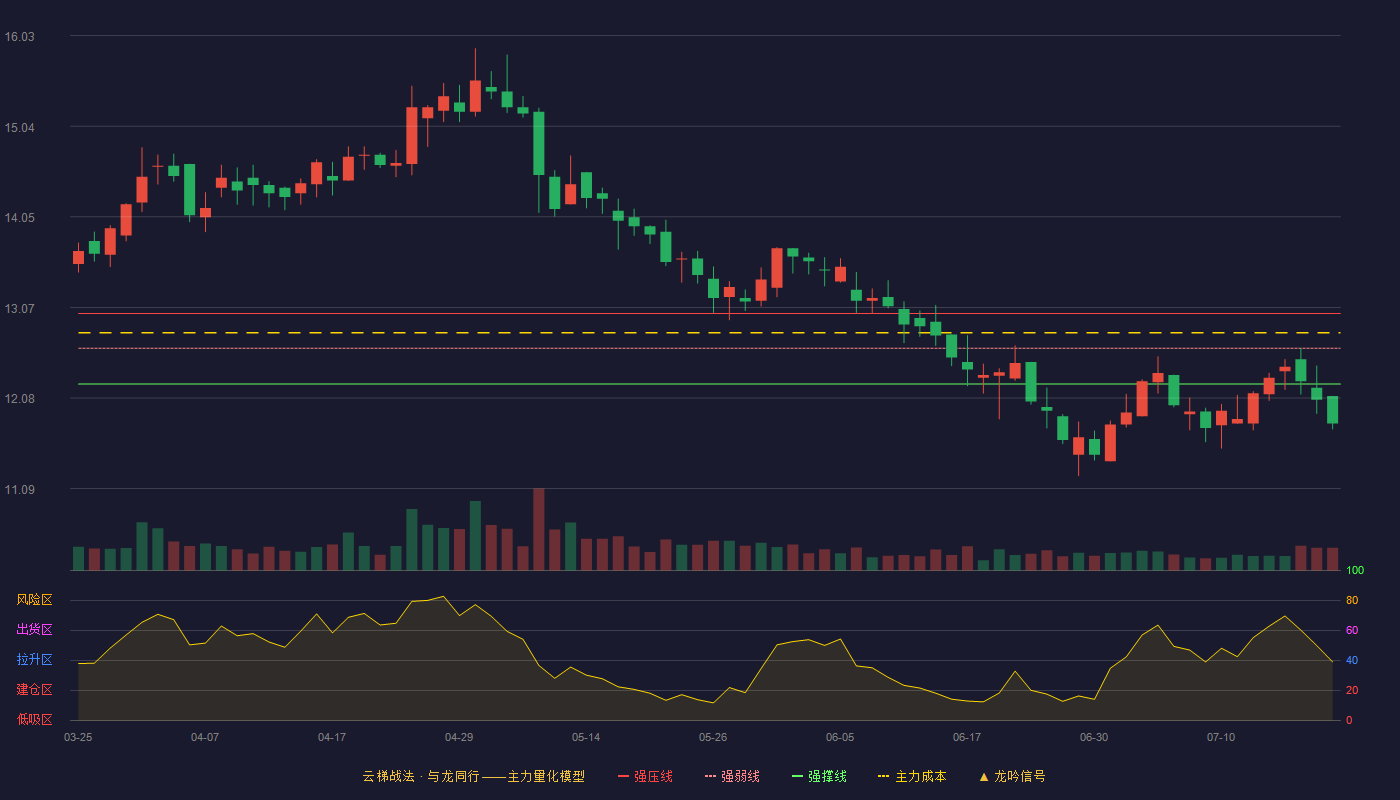Toggle the 强弱线 legend item
Screen dimensions: 1400x800
click(732, 776)
